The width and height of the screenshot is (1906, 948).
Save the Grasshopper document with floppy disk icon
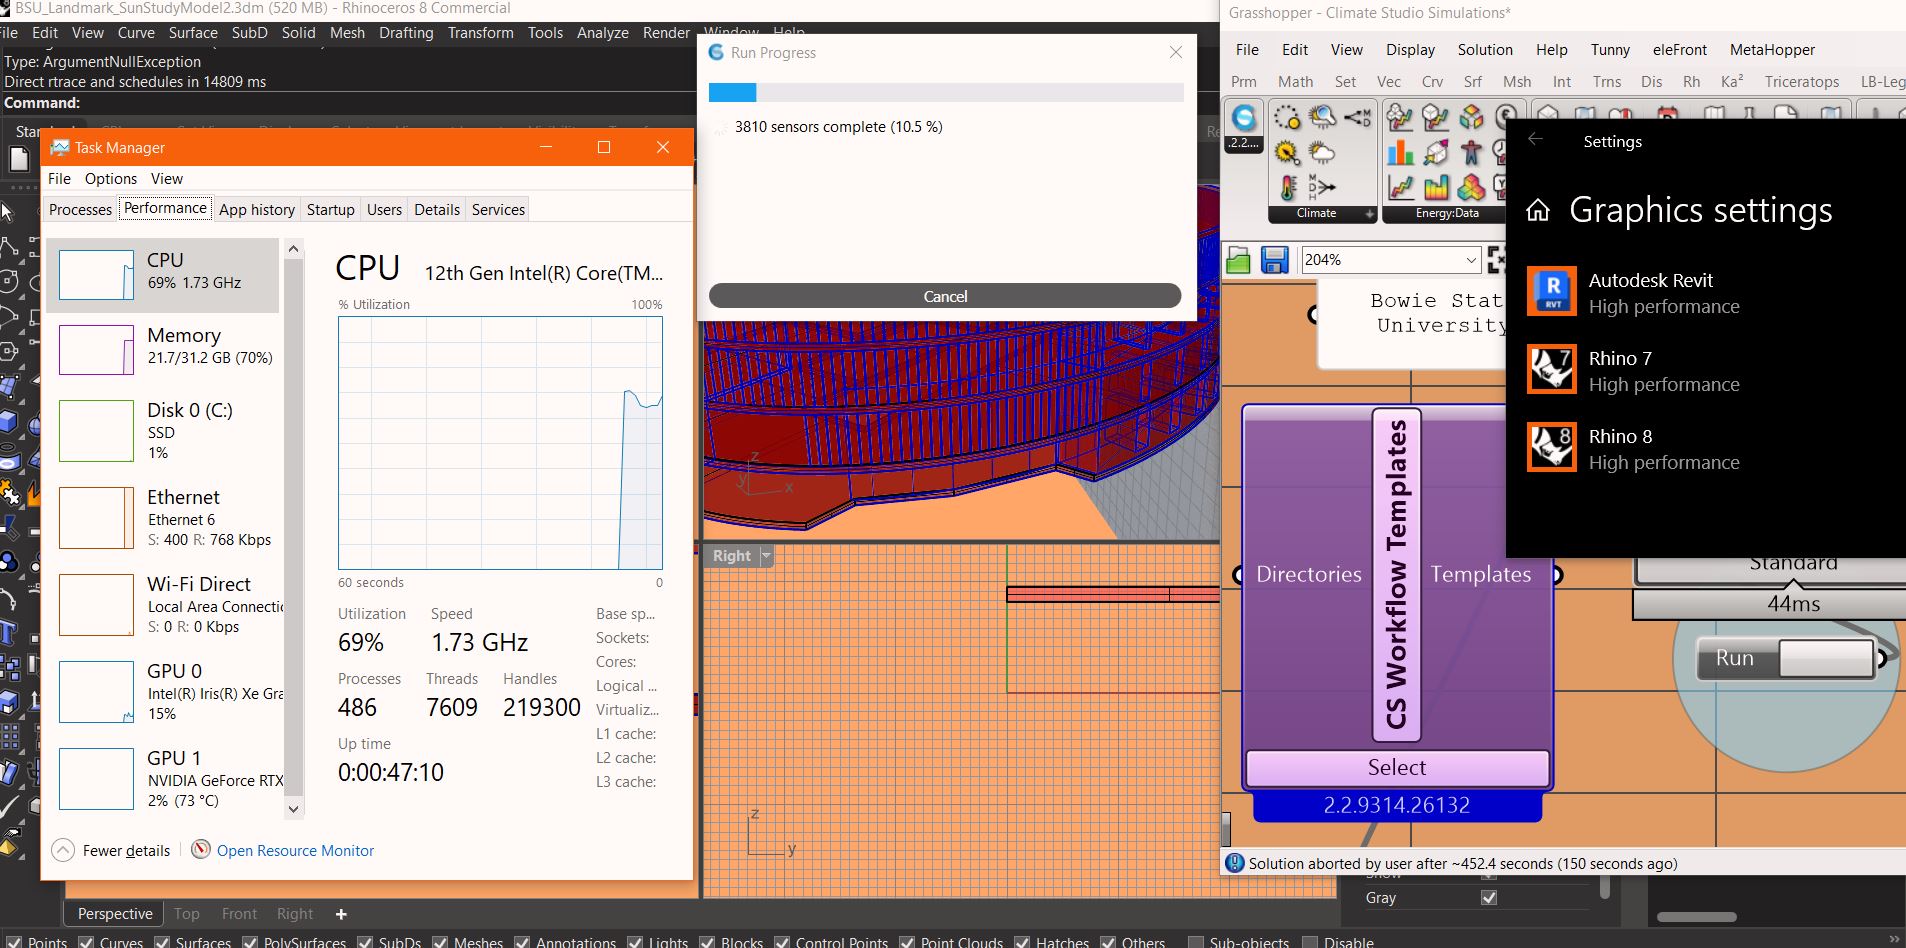1274,260
